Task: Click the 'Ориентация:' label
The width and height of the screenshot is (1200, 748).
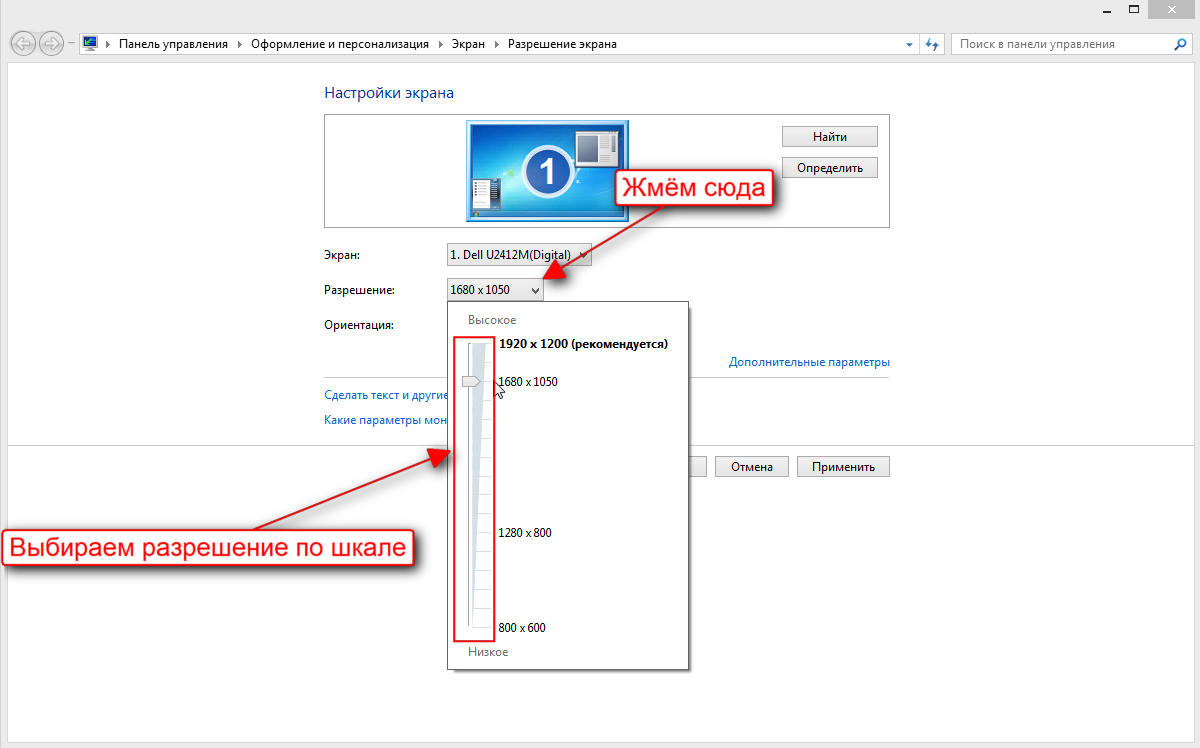Action: coord(359,324)
